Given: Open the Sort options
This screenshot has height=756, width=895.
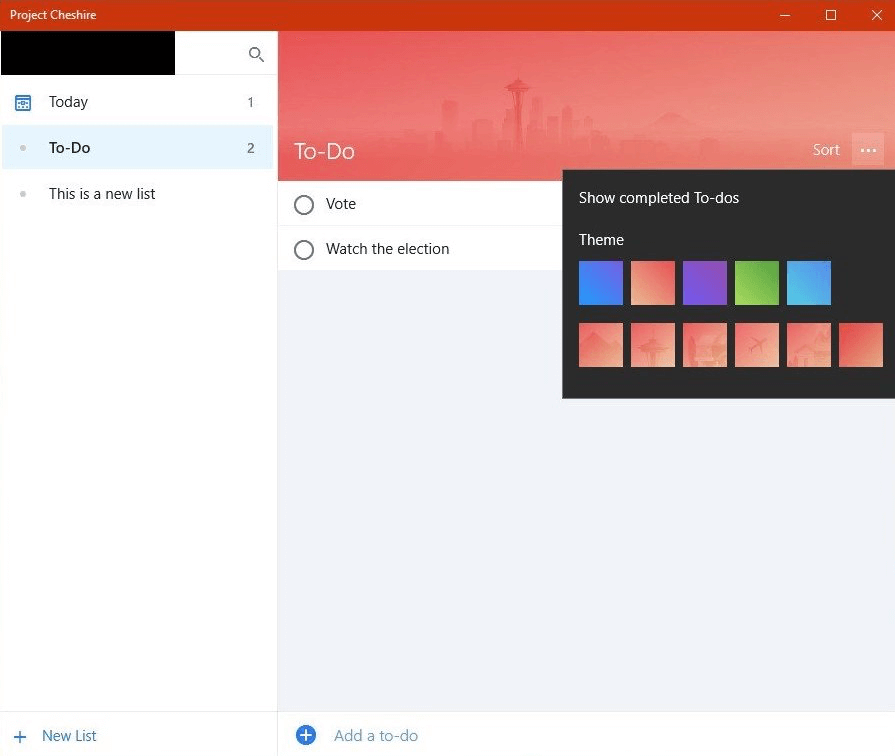Looking at the screenshot, I should [826, 150].
